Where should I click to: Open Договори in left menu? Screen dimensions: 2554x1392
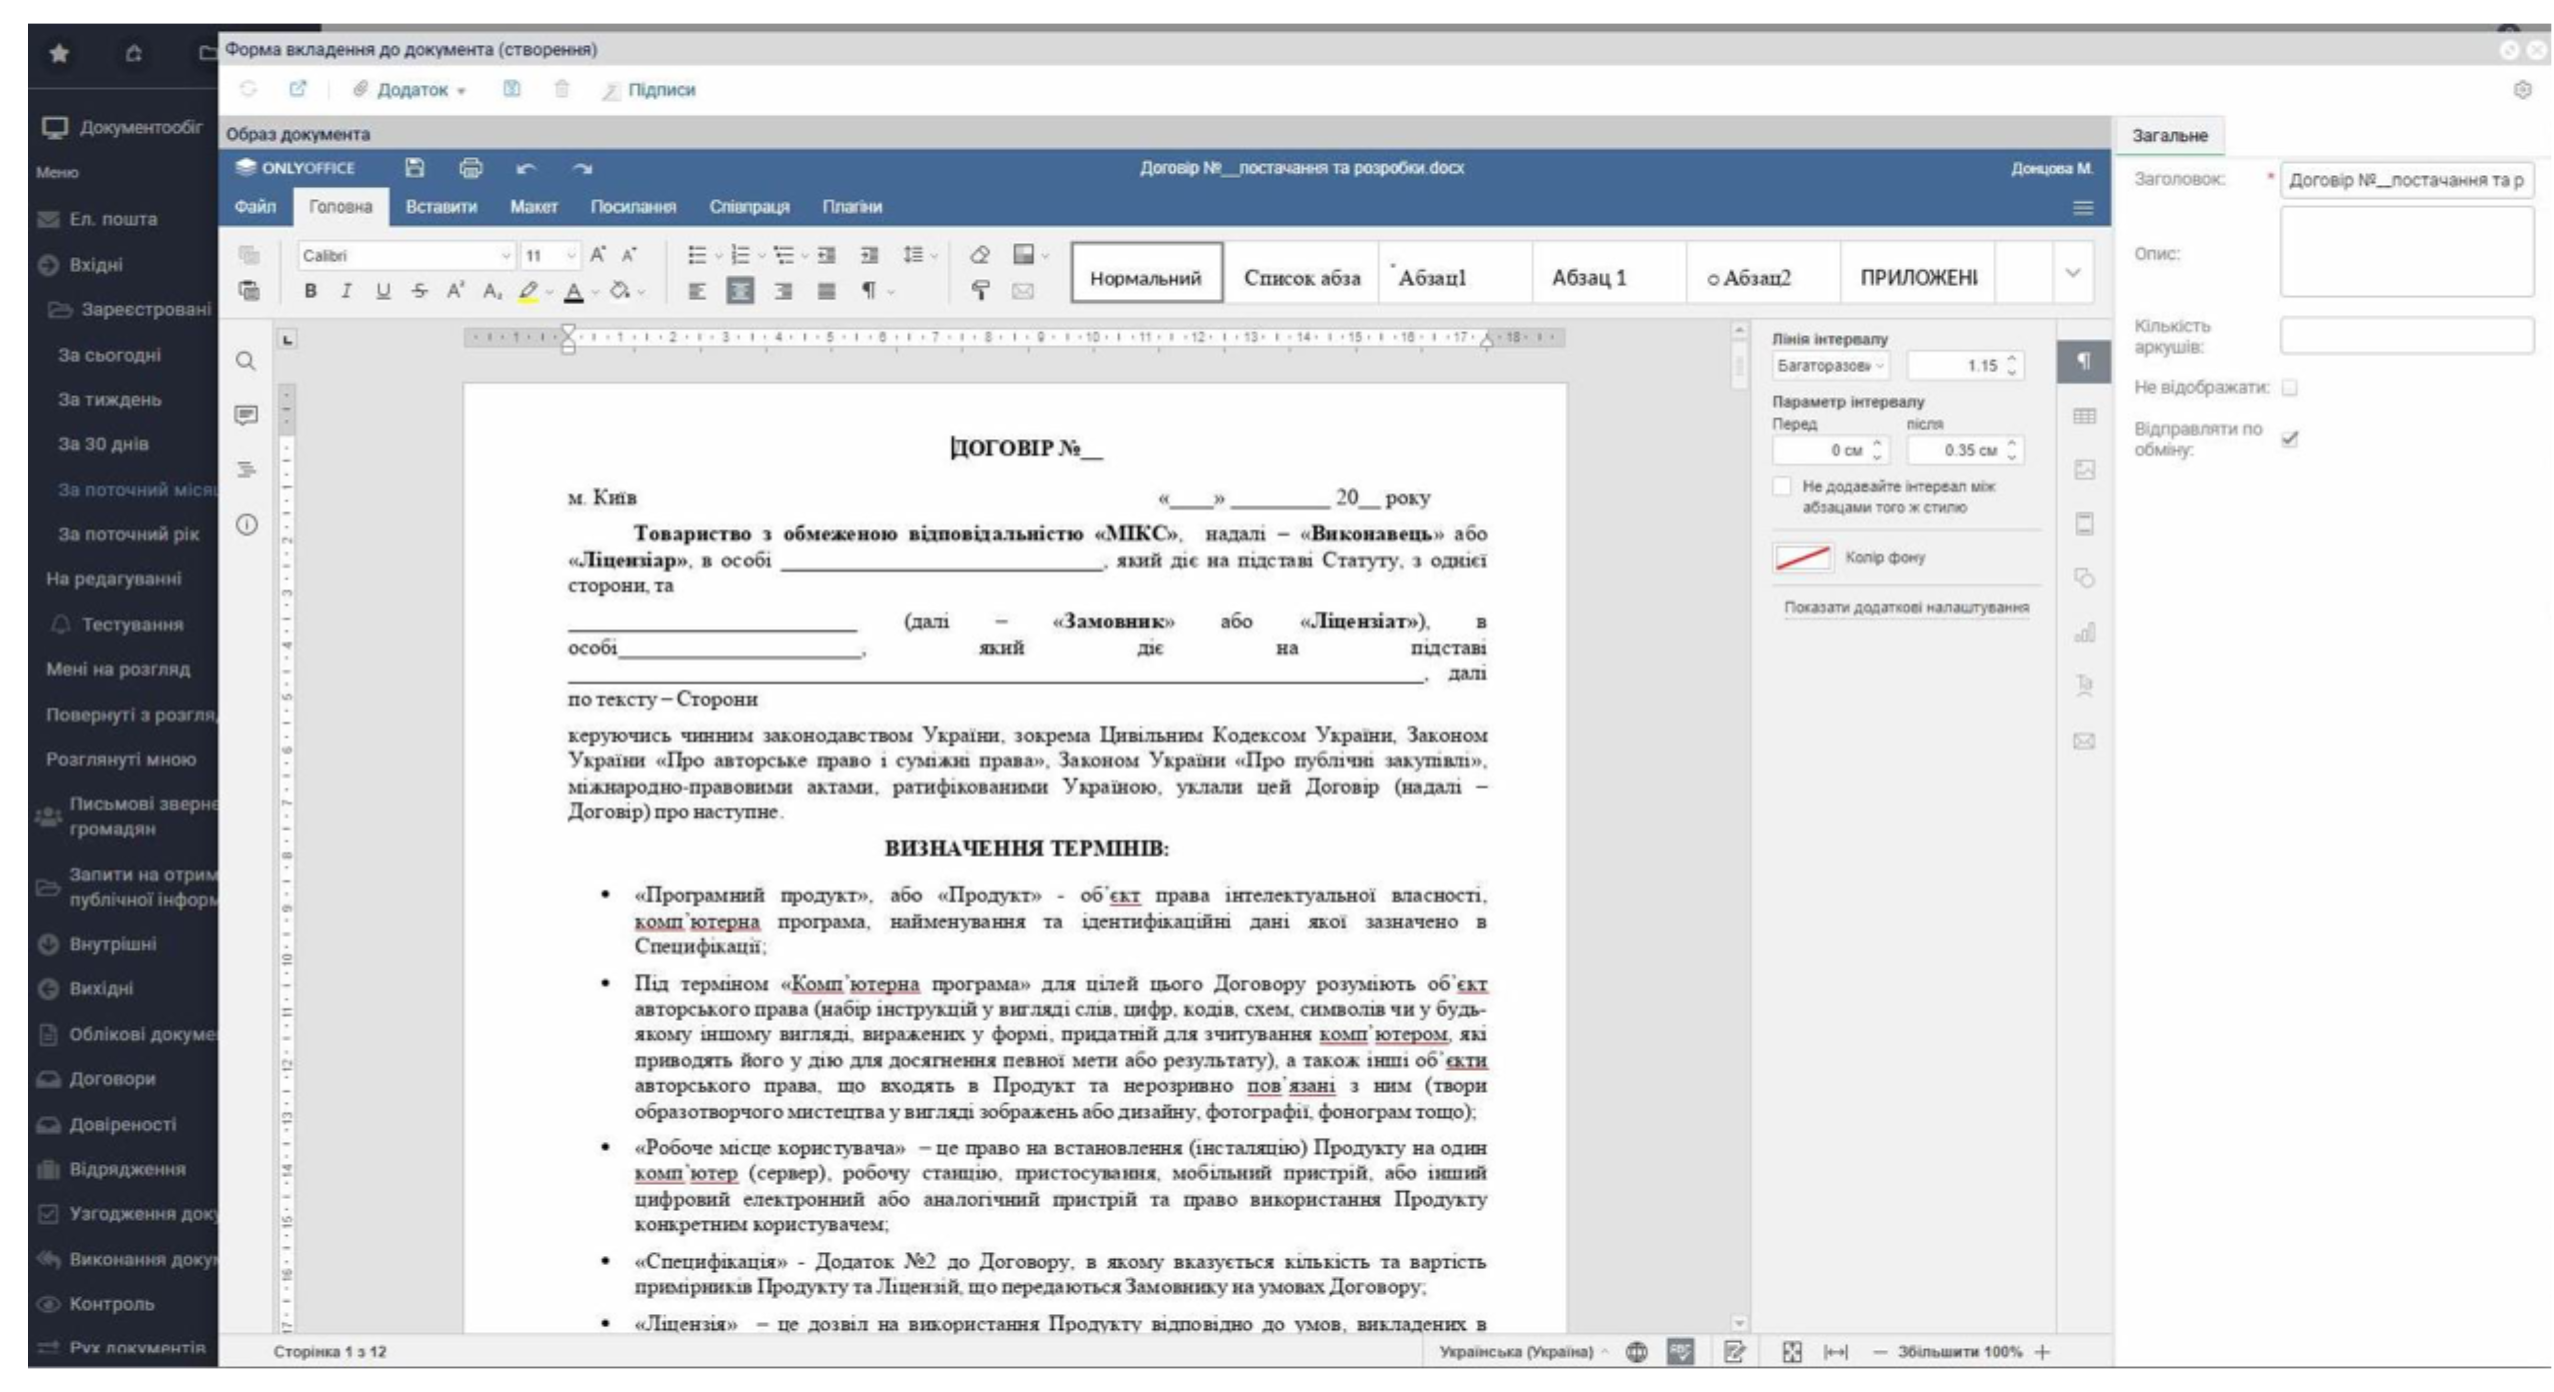pyautogui.click(x=112, y=1079)
